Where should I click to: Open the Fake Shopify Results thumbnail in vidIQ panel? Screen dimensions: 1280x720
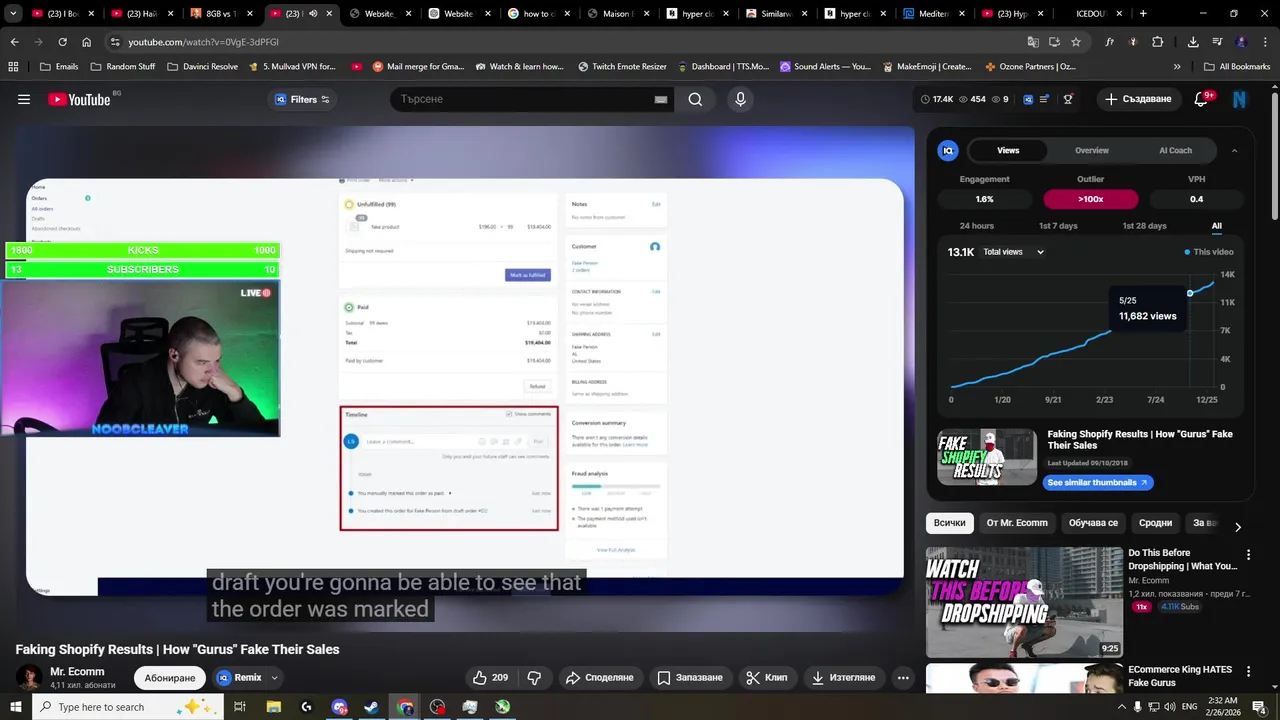pyautogui.click(x=987, y=457)
